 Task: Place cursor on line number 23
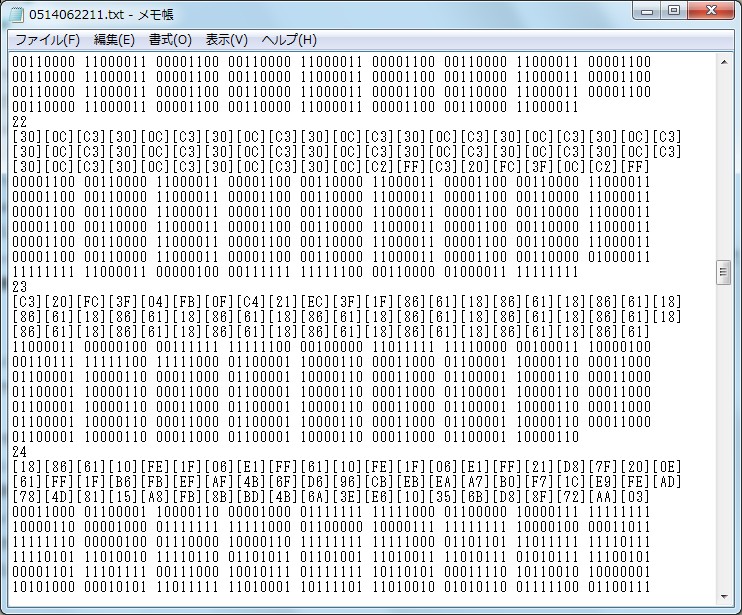[x=19, y=287]
